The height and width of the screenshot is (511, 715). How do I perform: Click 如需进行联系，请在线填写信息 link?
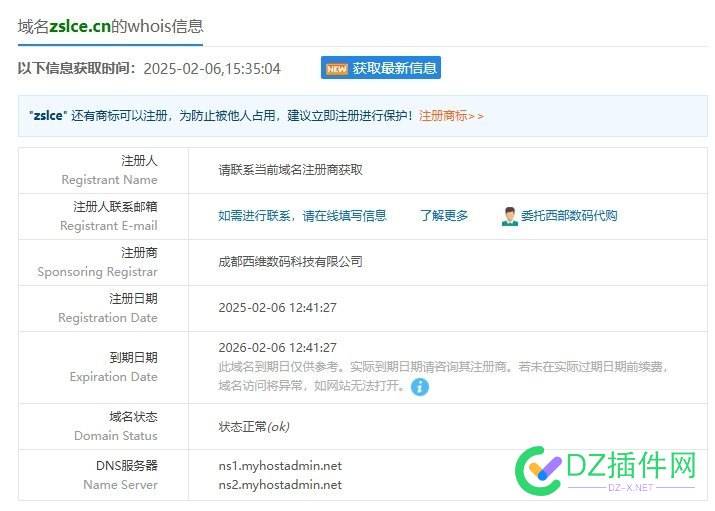point(302,216)
